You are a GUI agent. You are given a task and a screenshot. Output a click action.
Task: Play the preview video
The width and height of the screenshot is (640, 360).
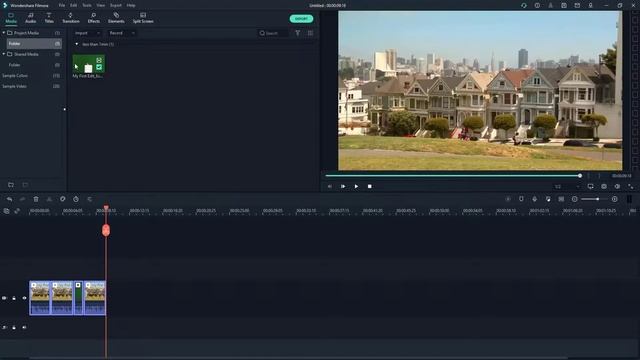tap(356, 187)
